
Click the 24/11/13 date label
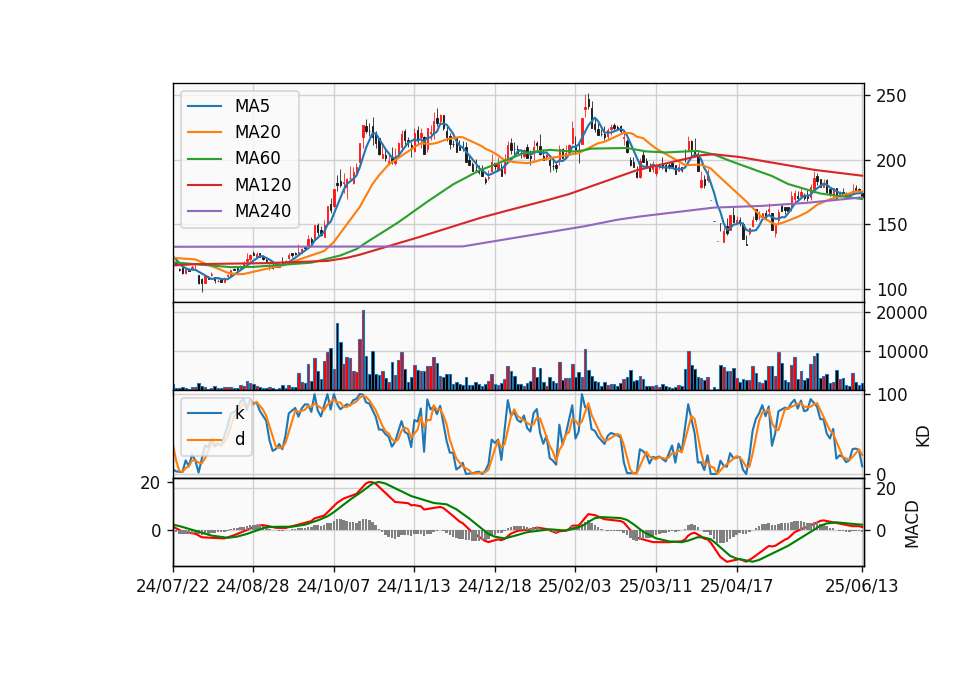(x=414, y=586)
